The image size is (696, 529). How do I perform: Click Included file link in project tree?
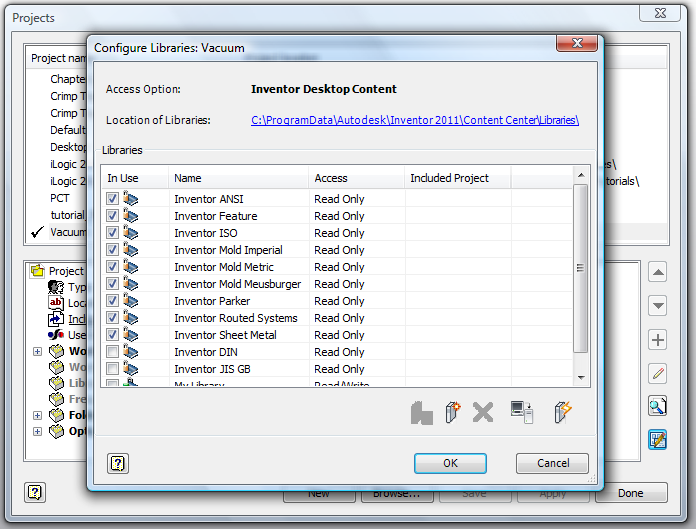pyautogui.click(x=77, y=319)
